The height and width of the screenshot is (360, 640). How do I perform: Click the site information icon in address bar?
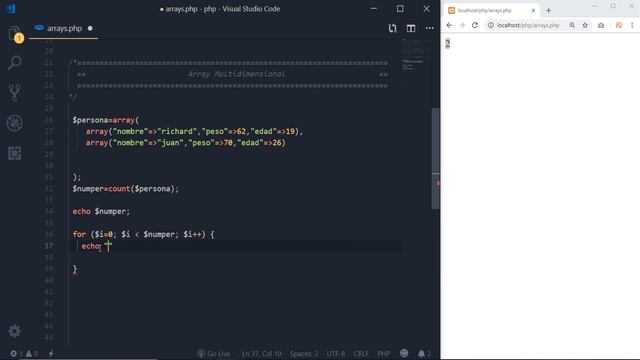pyautogui.click(x=491, y=25)
